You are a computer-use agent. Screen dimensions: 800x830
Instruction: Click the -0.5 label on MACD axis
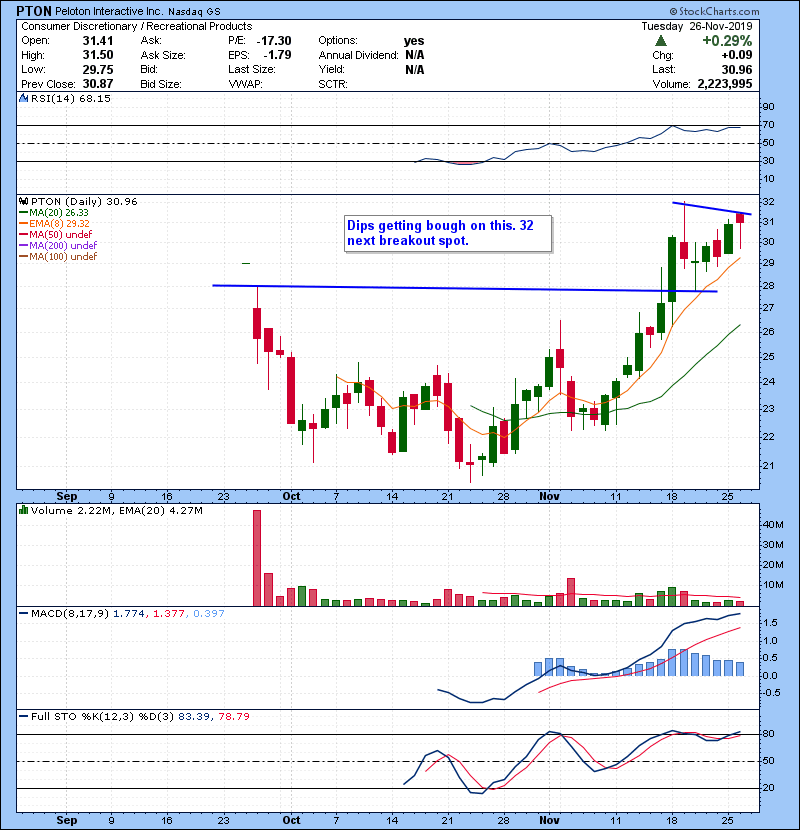click(x=769, y=693)
